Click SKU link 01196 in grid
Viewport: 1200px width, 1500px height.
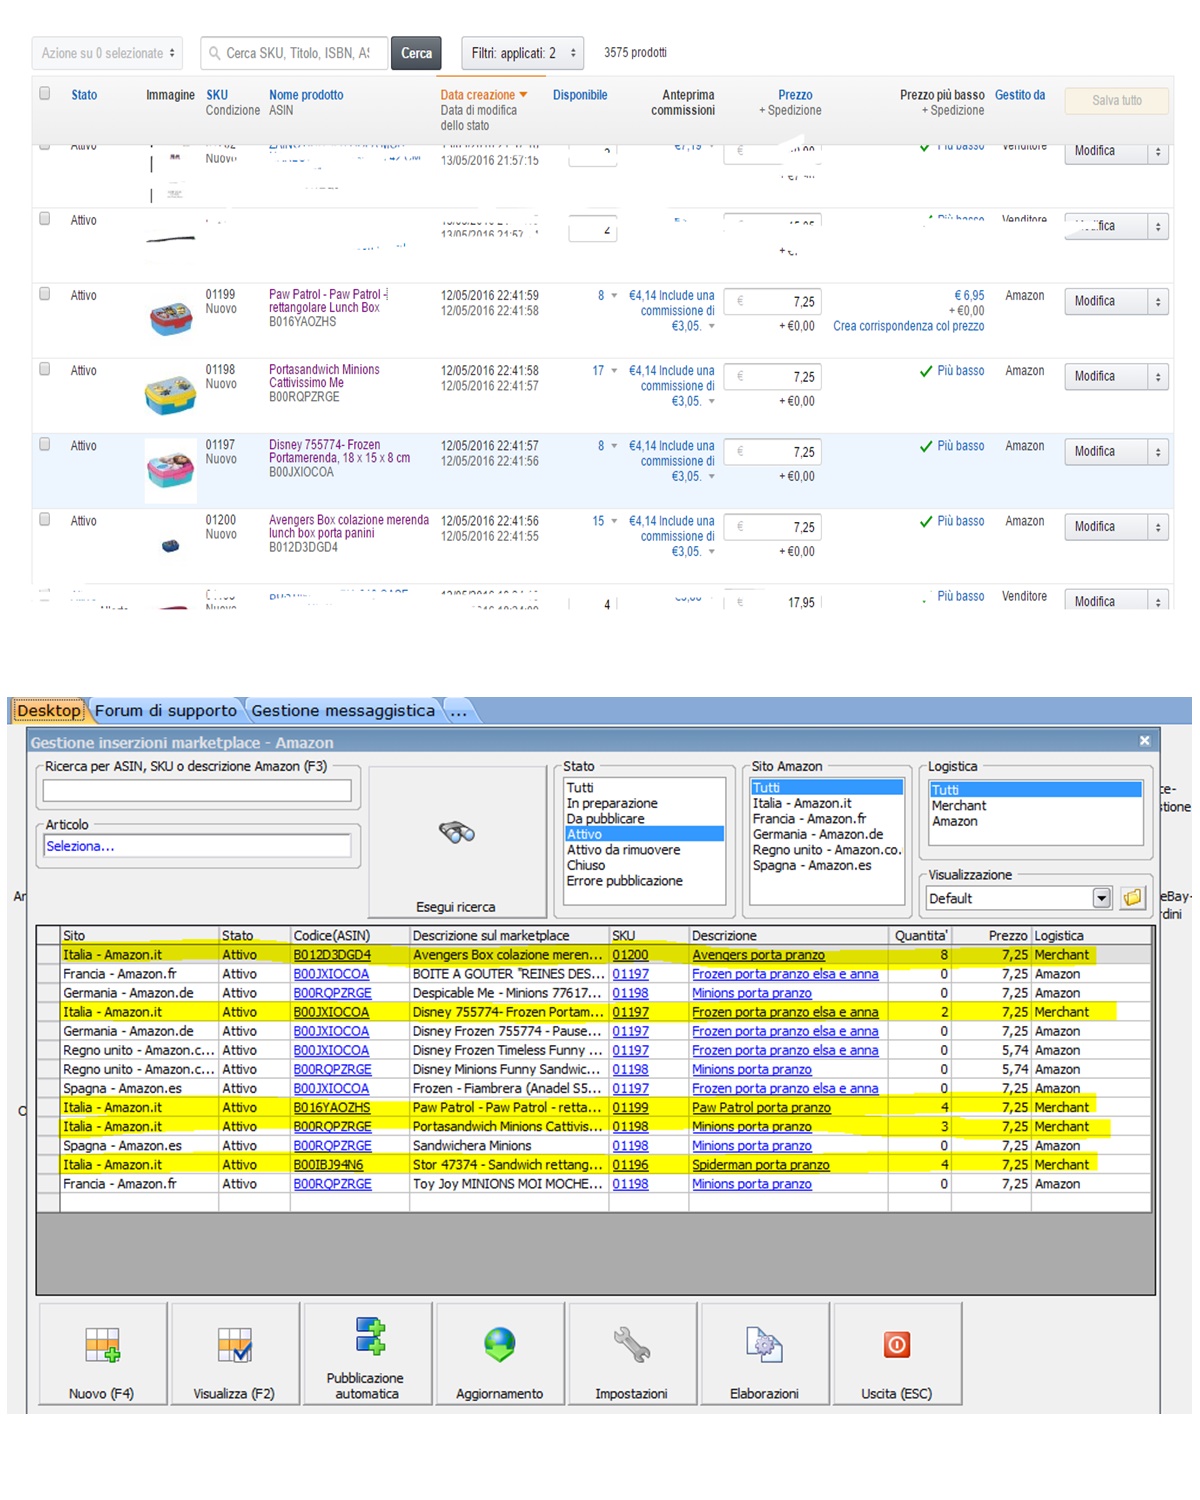coord(630,1165)
